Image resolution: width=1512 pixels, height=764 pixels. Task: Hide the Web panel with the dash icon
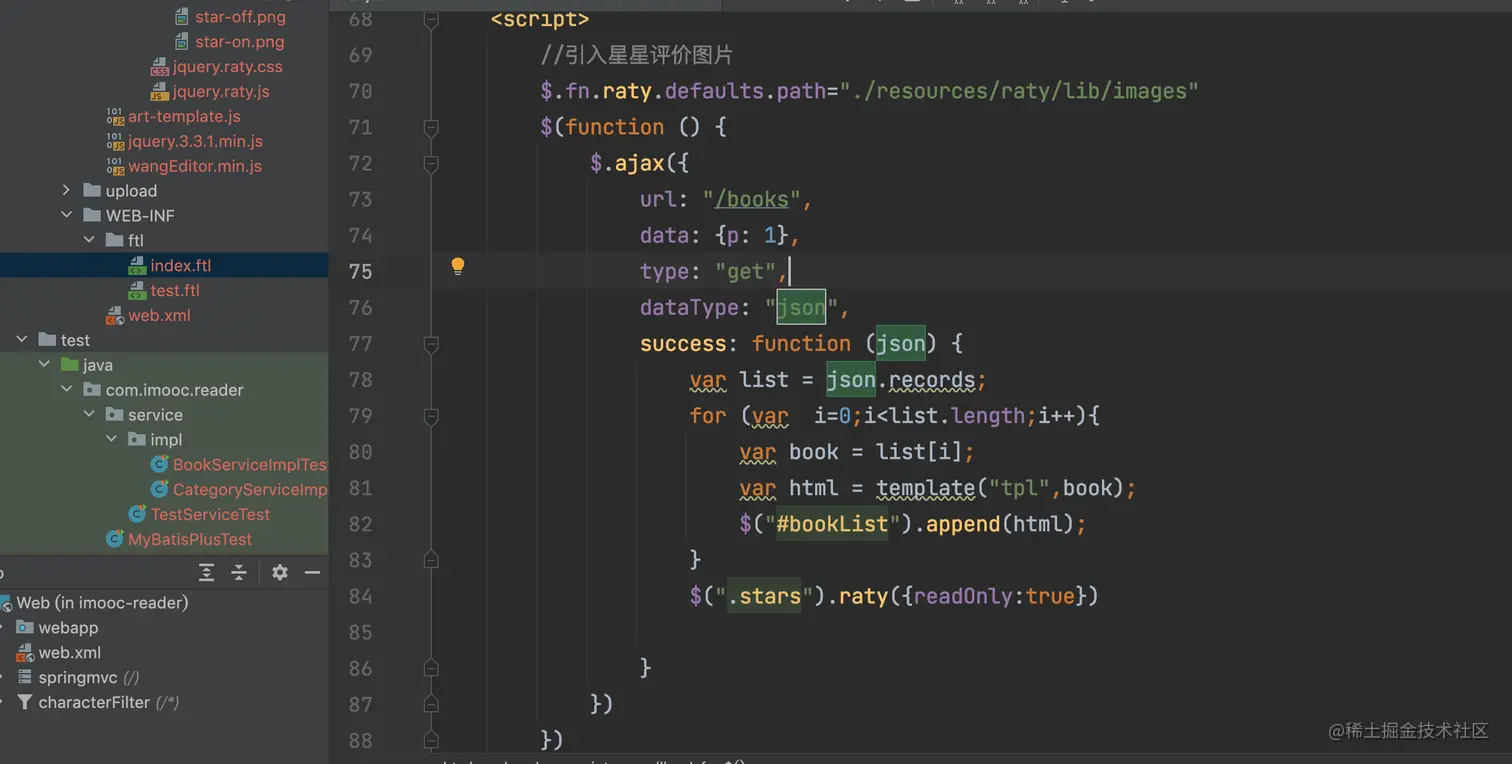(312, 572)
